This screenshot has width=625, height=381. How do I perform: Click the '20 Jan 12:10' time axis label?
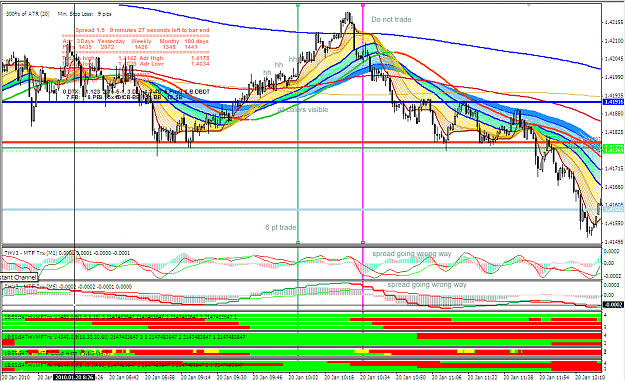click(590, 377)
